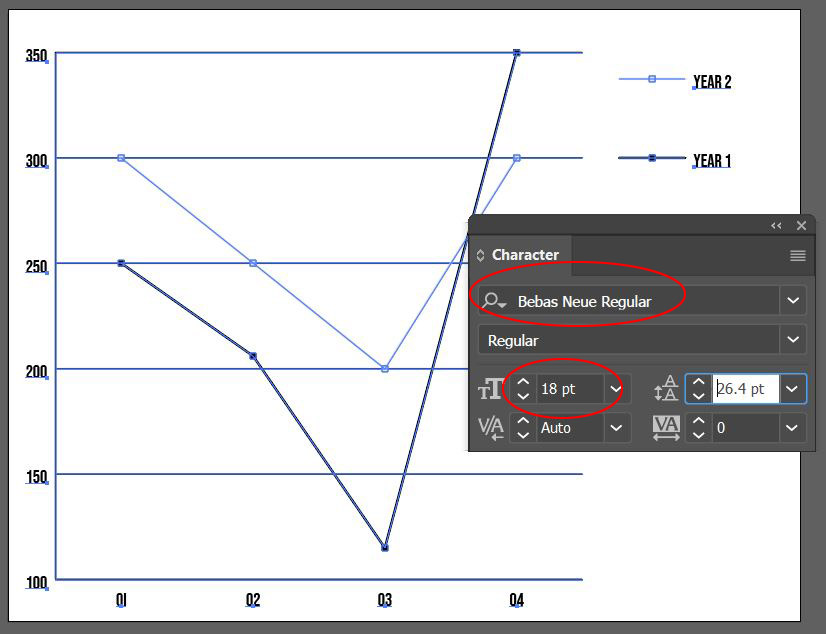Screen dimensions: 826x634
Task: Click the font search magnifier icon
Action: 493,301
